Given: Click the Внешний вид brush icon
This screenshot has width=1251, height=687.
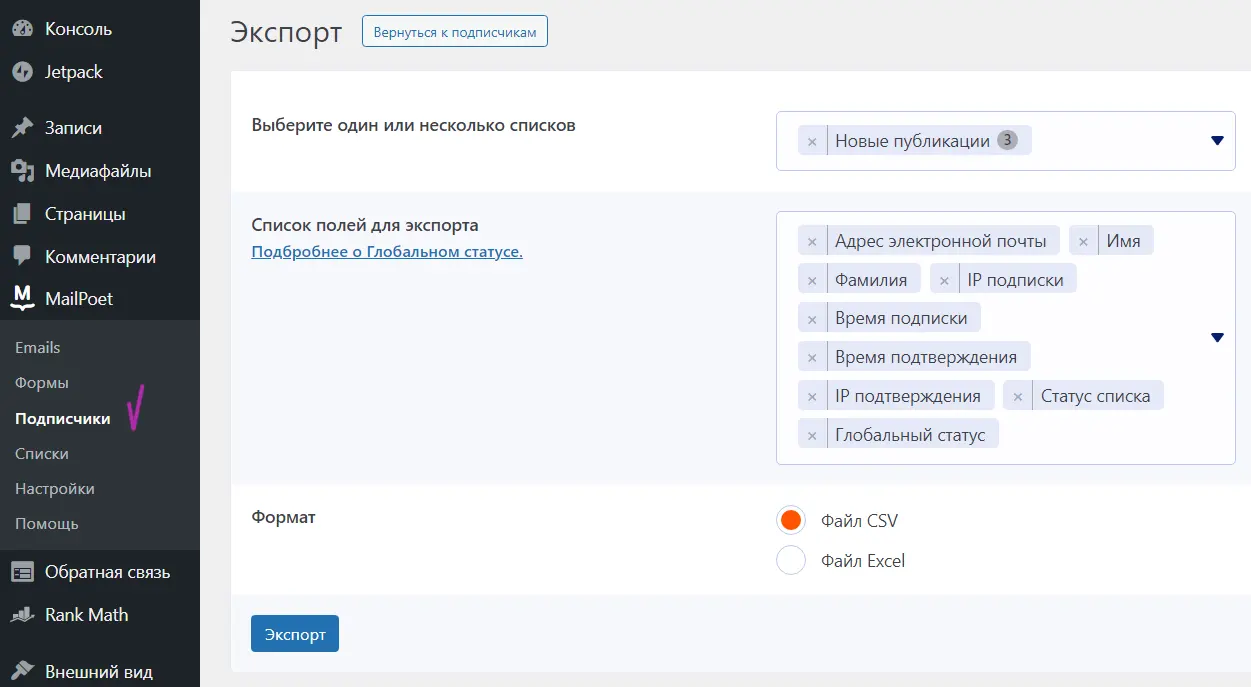Looking at the screenshot, I should [22, 671].
